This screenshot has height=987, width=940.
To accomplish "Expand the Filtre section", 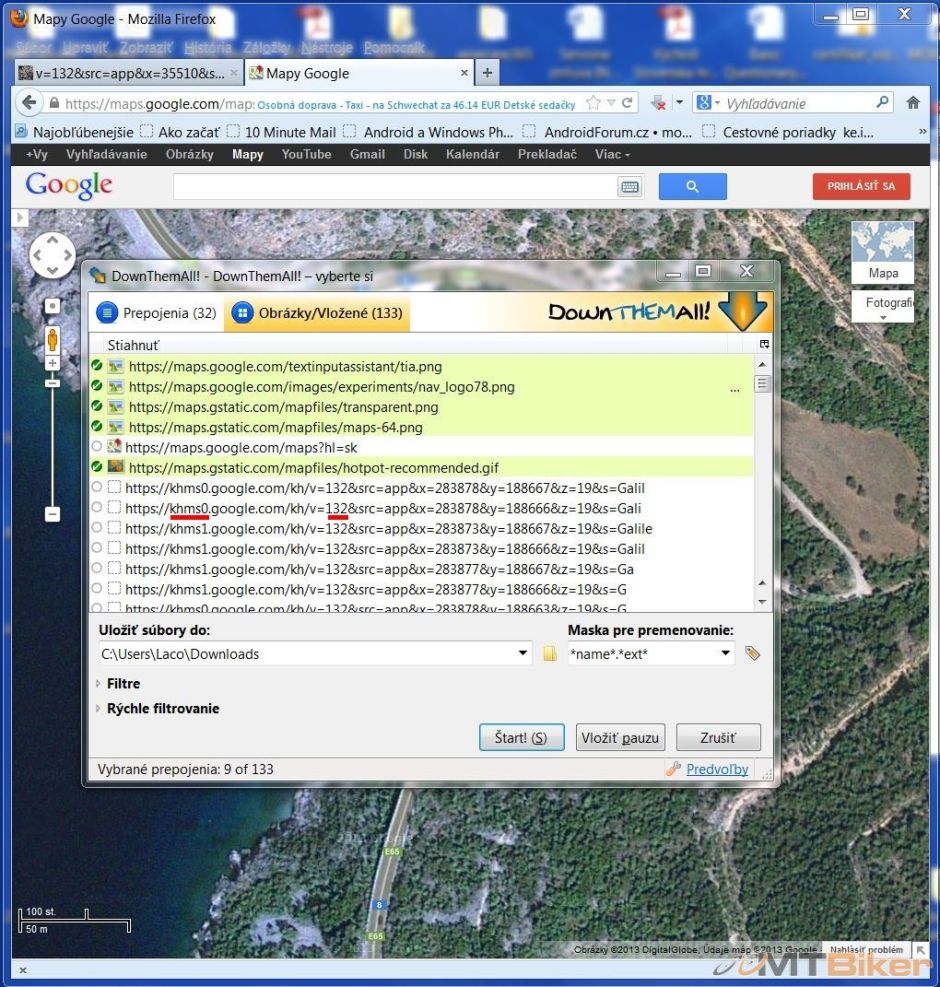I will pos(98,684).
